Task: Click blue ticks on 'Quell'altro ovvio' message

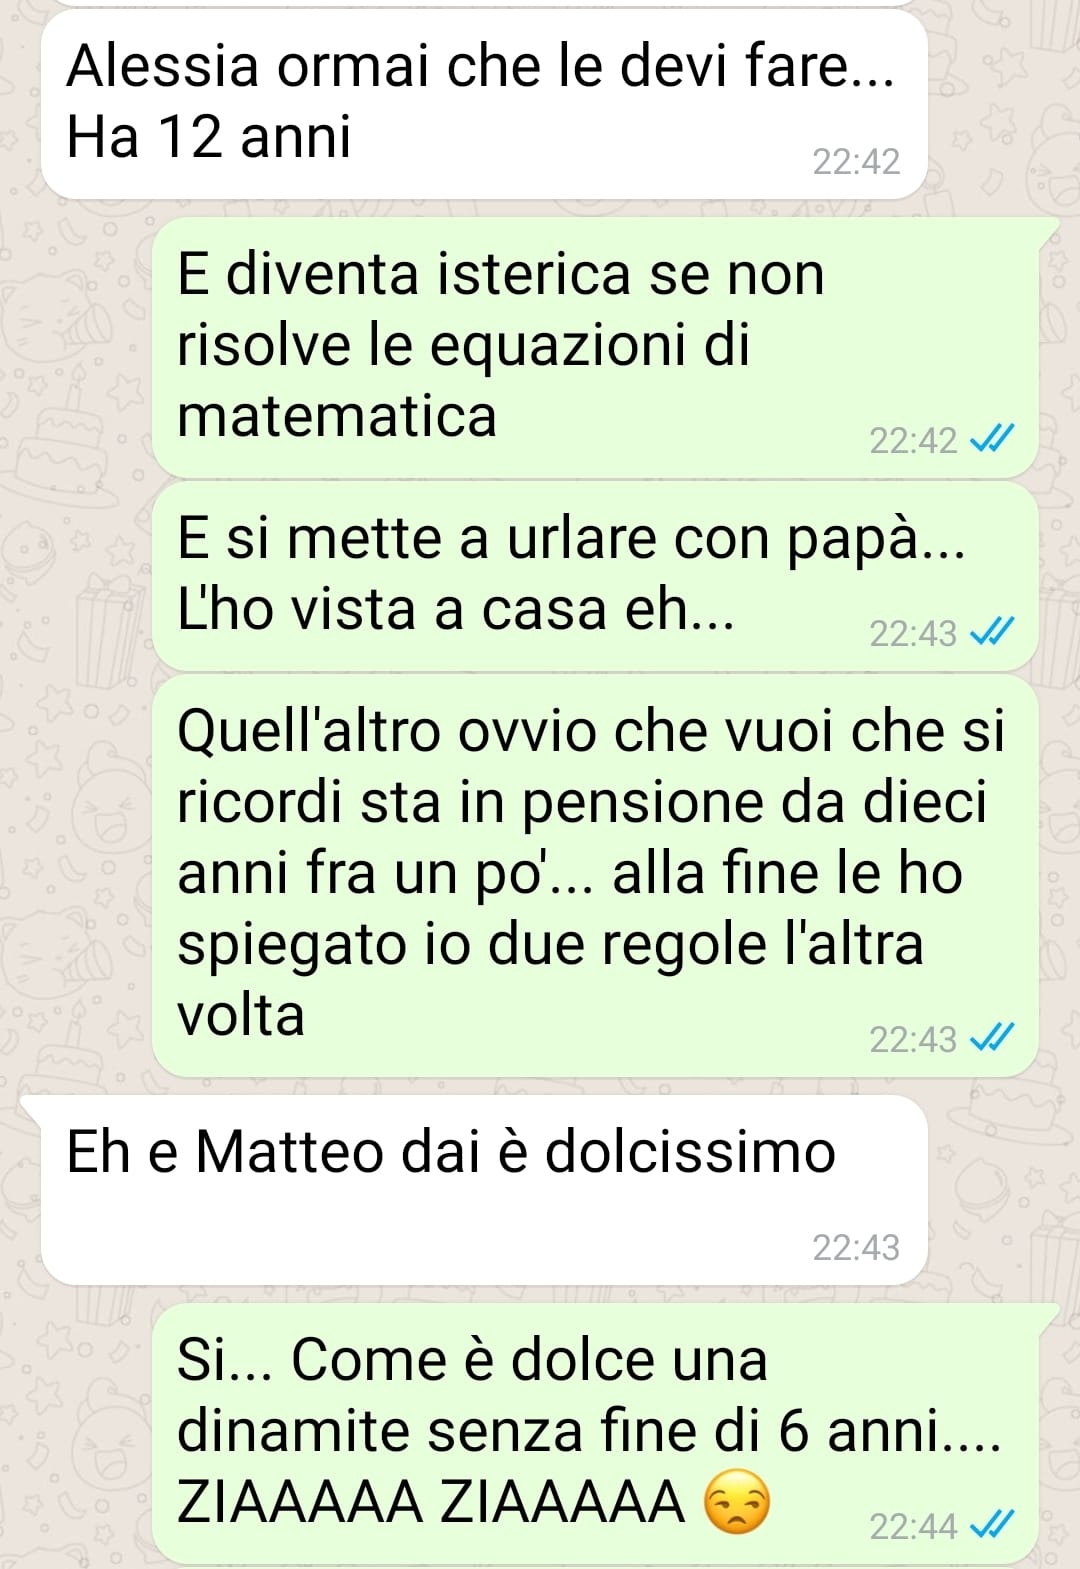Action: coord(993,1038)
